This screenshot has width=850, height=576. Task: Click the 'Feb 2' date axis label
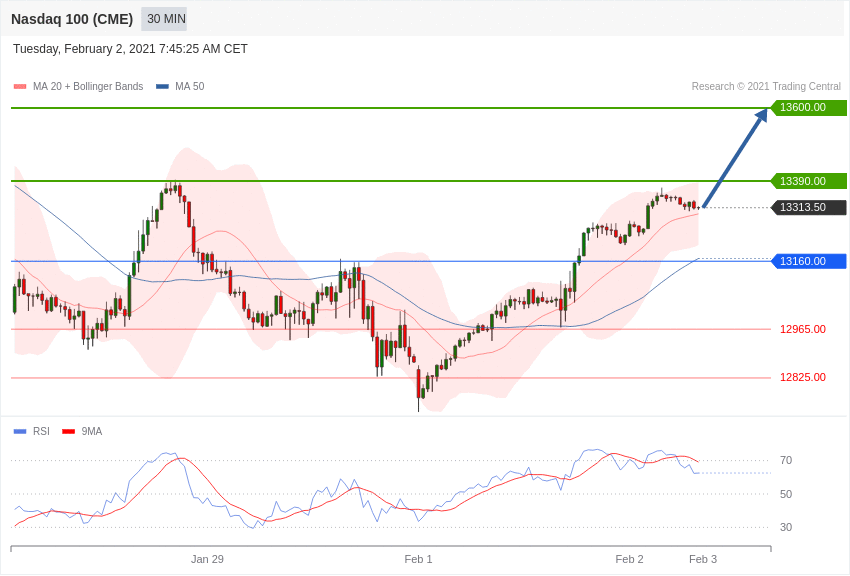tap(629, 559)
